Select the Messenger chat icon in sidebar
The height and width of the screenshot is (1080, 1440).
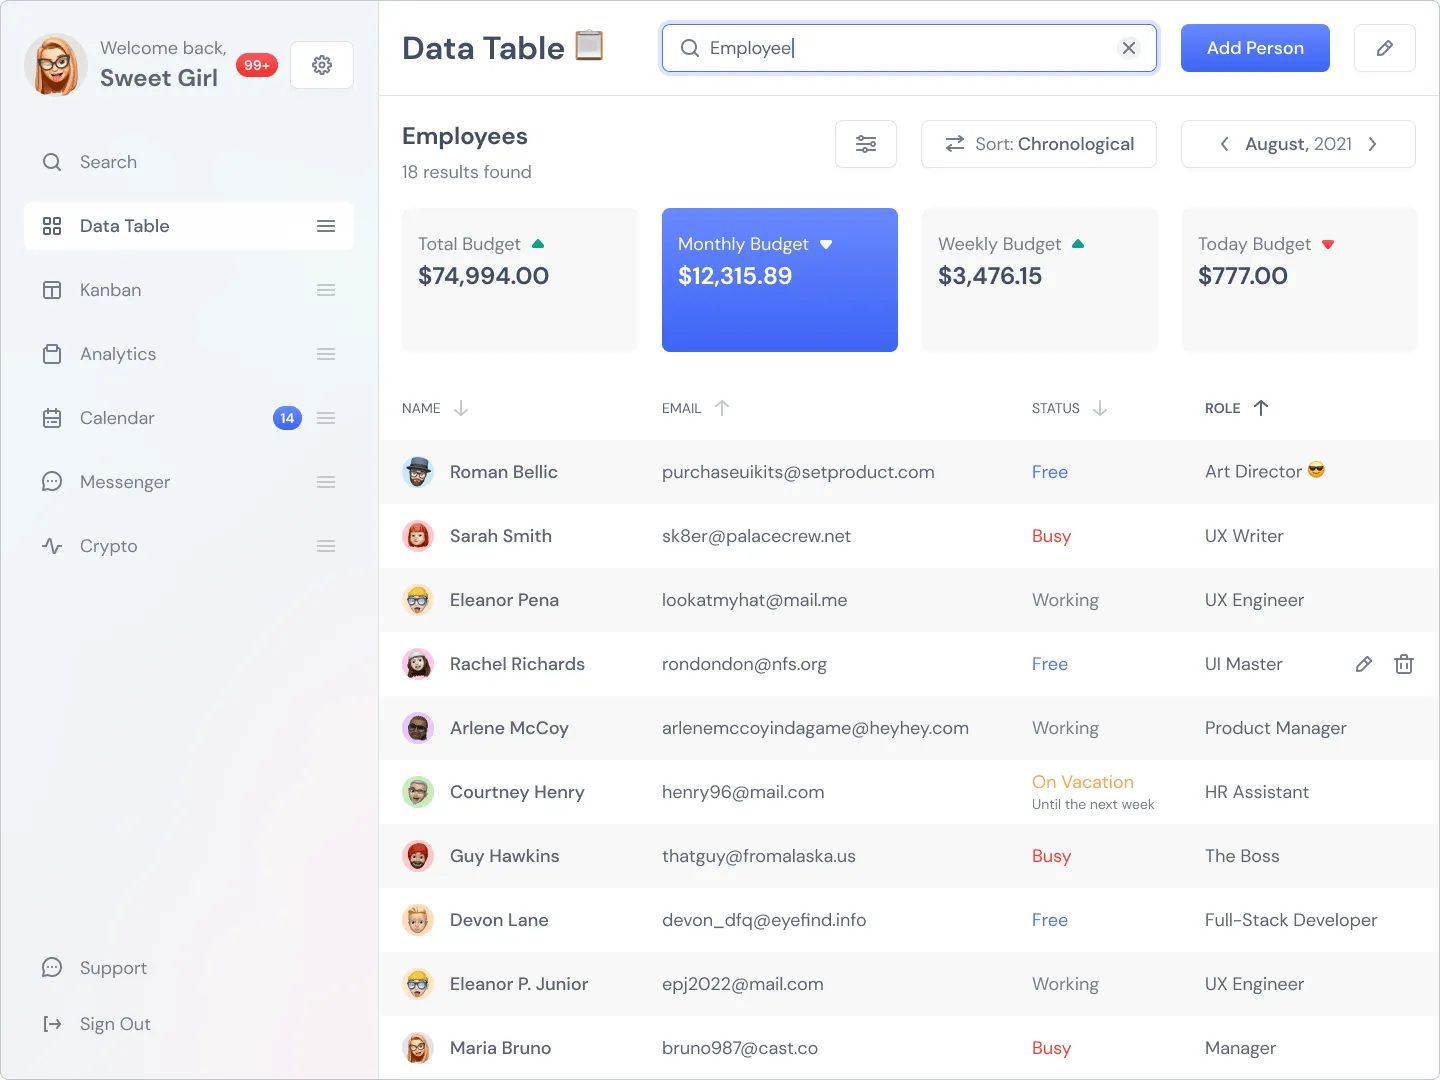(52, 481)
